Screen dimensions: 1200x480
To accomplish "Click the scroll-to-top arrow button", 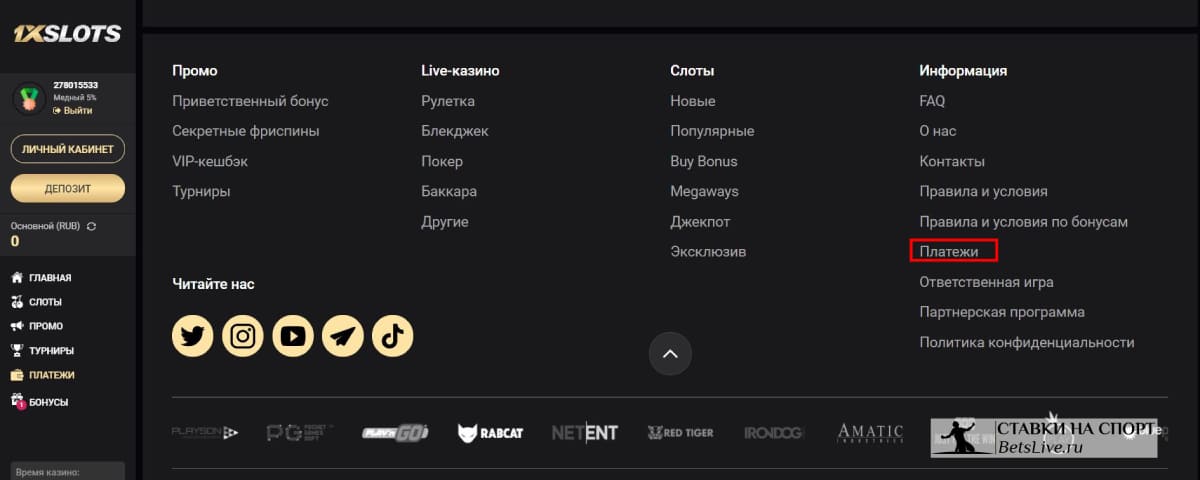I will pos(670,353).
